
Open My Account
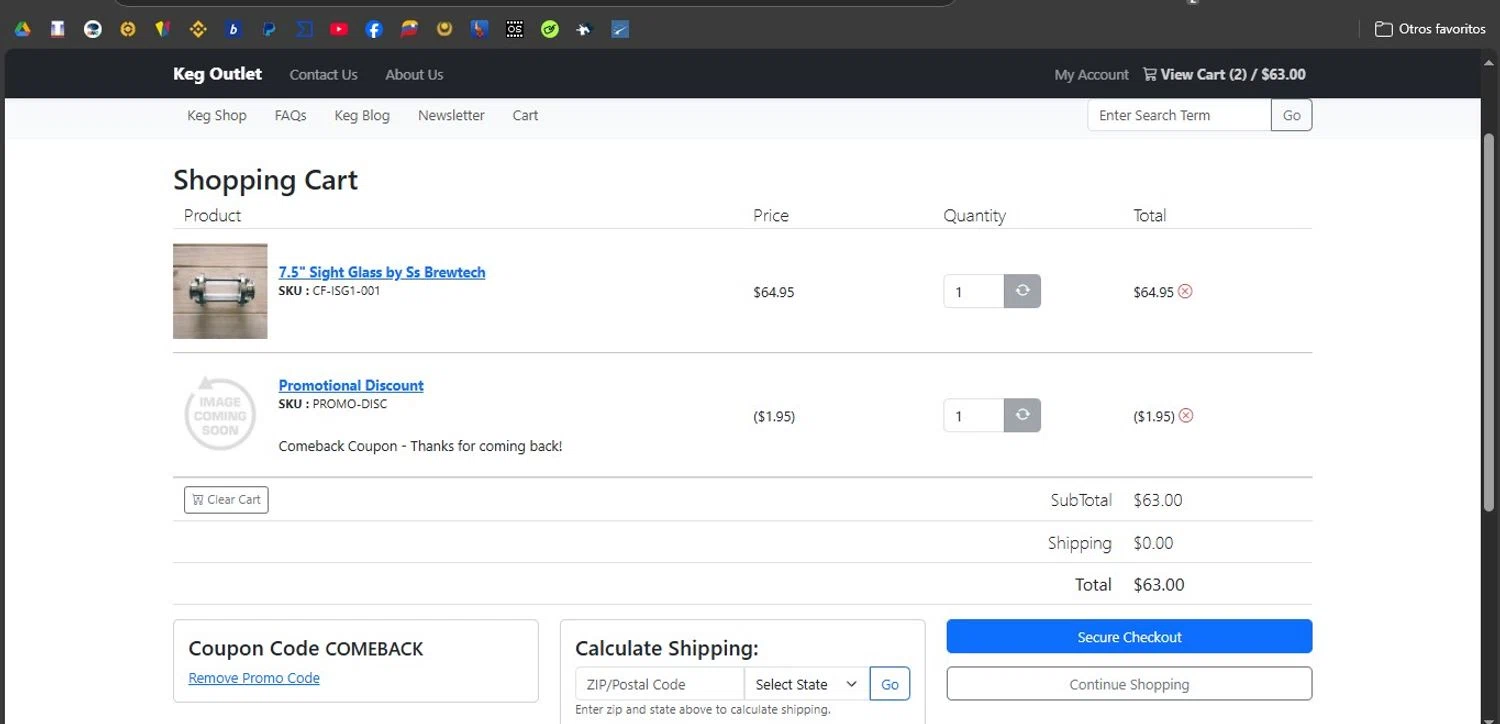point(1091,74)
